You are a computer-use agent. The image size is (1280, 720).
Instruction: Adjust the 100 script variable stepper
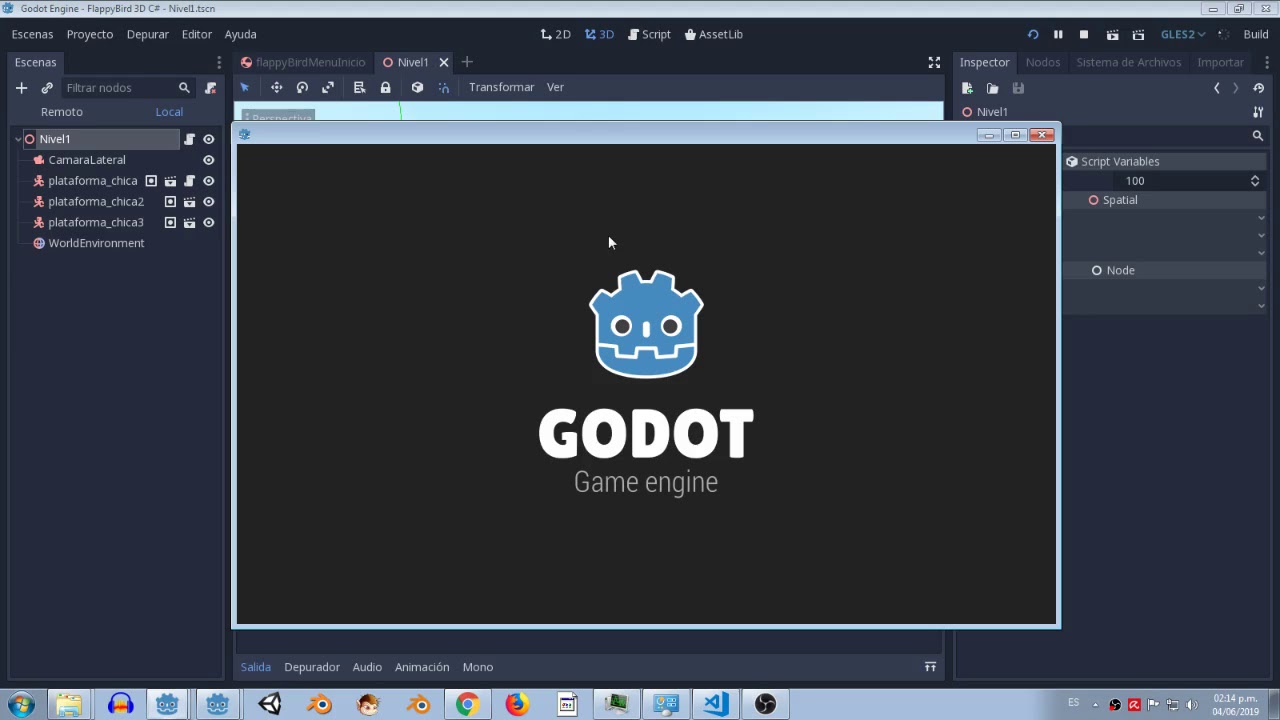tap(1255, 181)
